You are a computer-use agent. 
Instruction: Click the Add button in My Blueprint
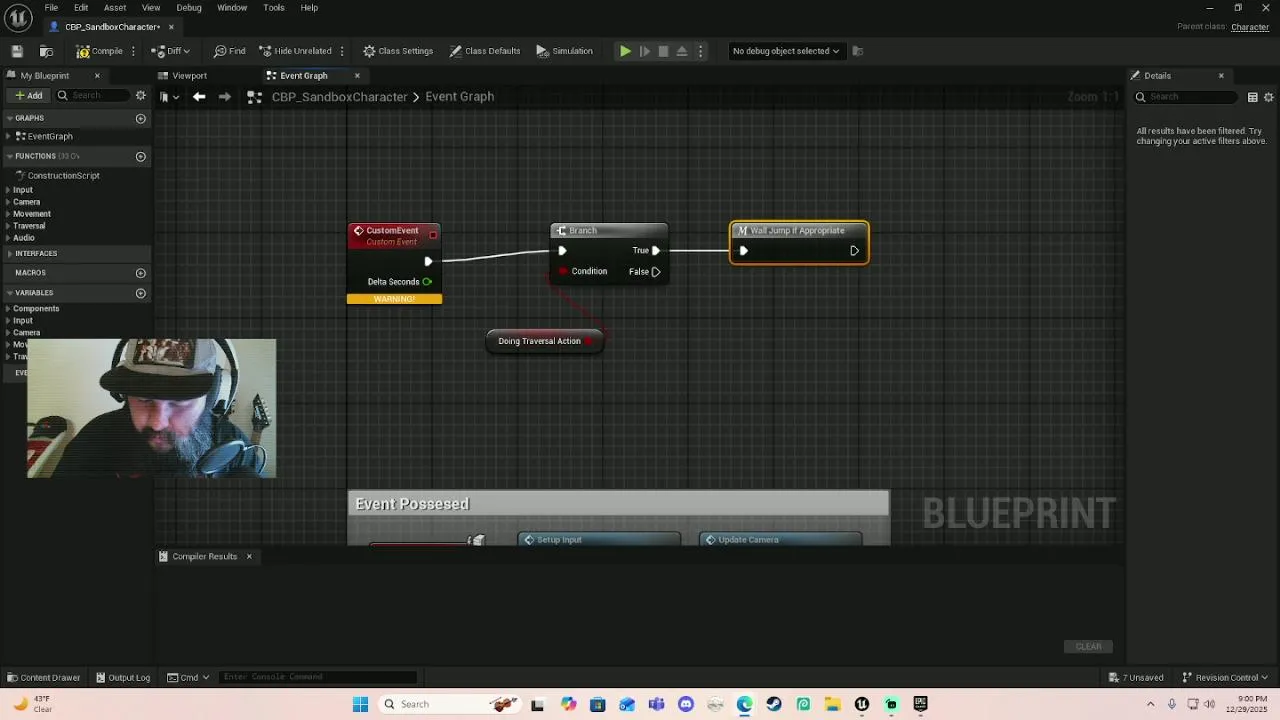[x=28, y=96]
